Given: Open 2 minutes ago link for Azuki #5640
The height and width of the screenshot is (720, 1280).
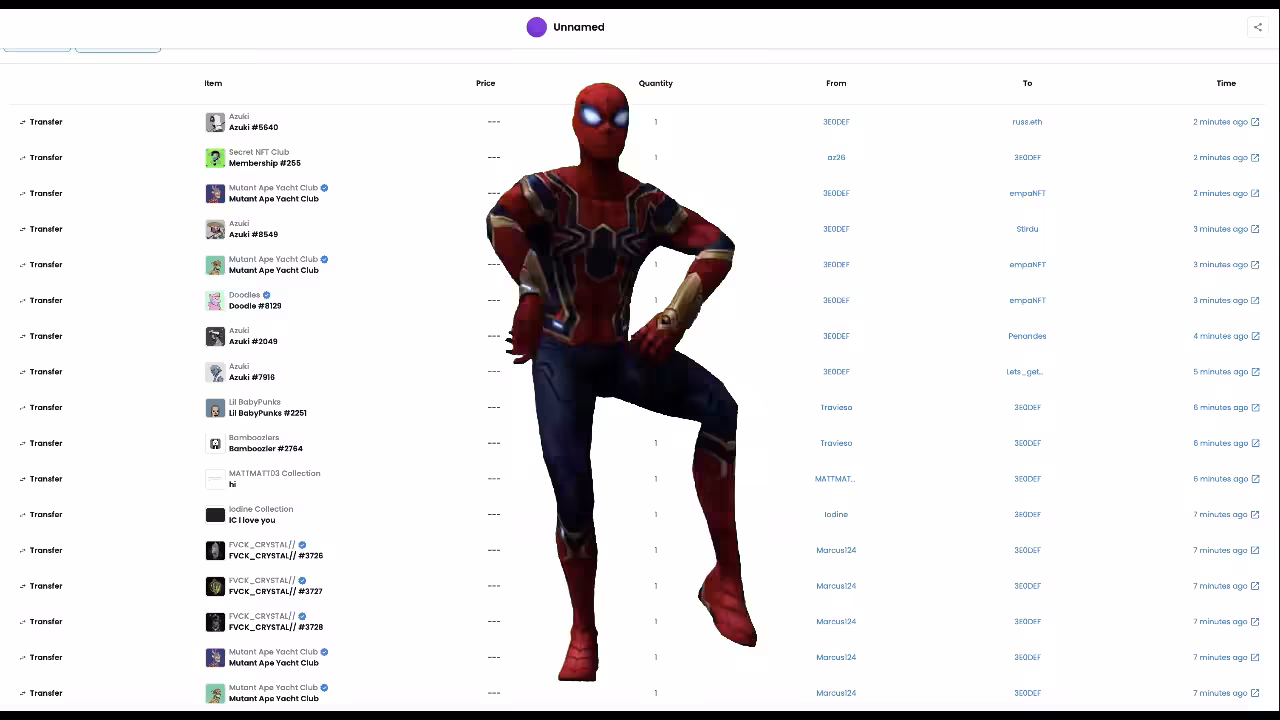Looking at the screenshot, I should 1220,122.
